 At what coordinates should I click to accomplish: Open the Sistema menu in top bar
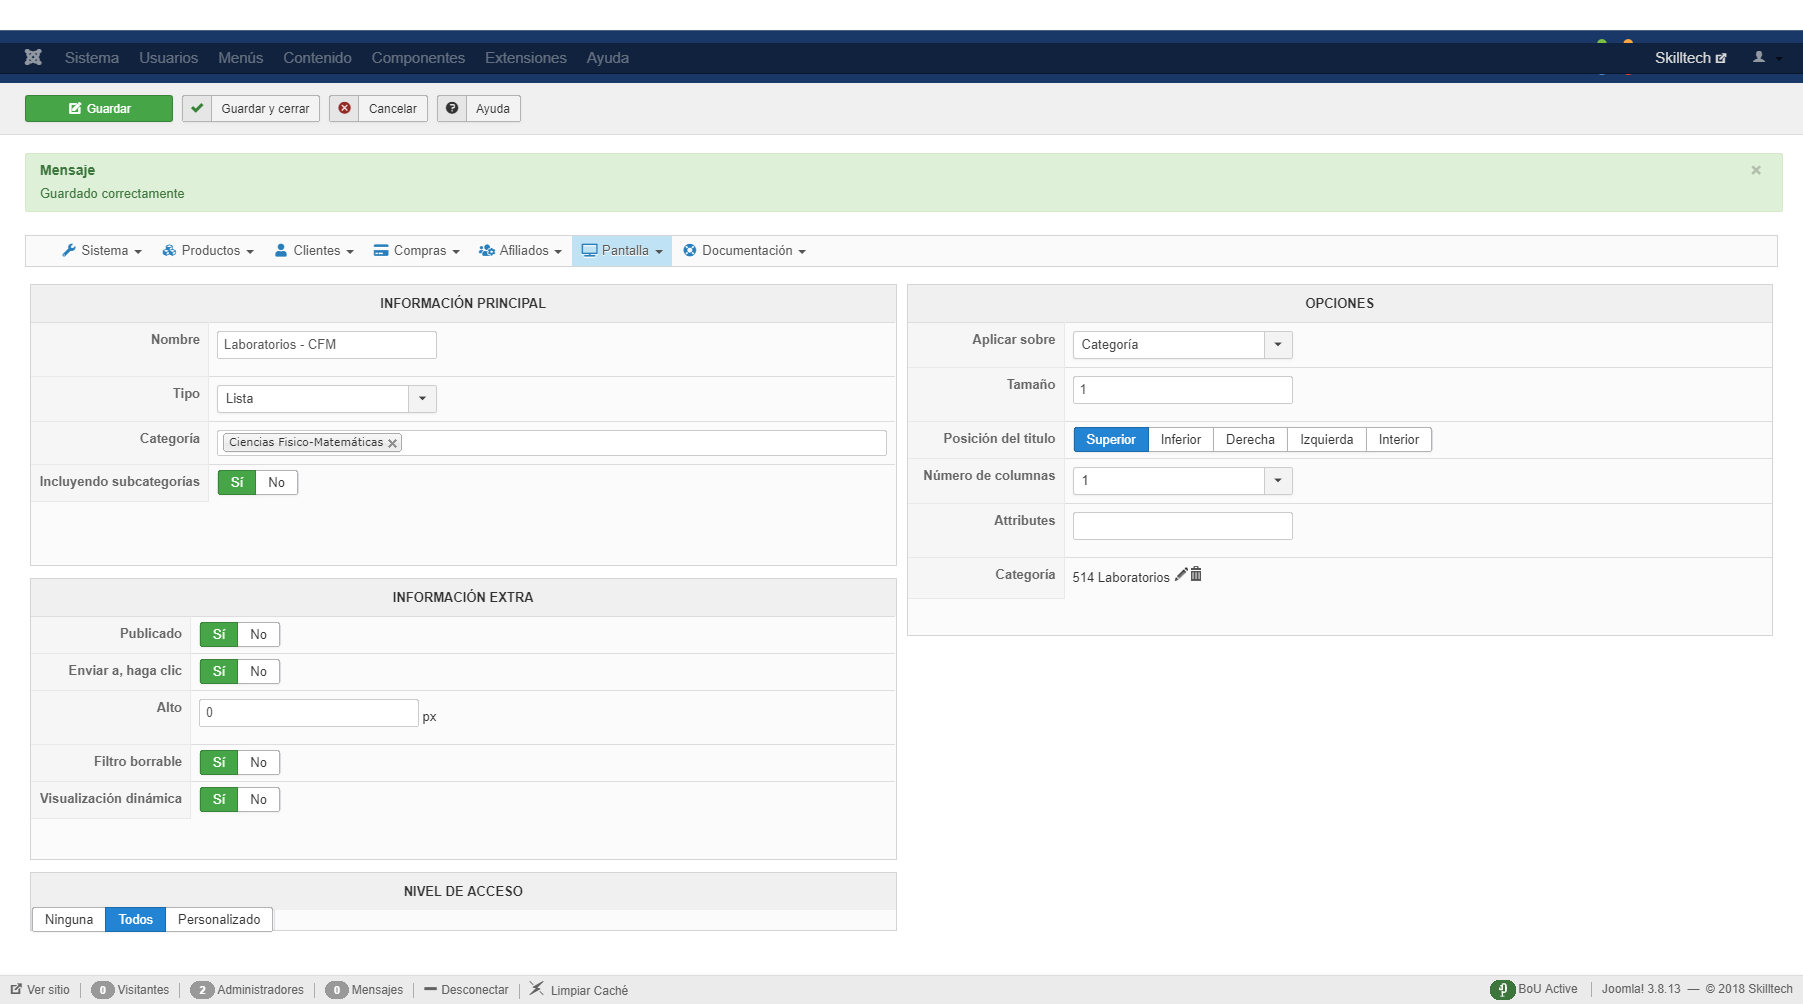pos(92,57)
